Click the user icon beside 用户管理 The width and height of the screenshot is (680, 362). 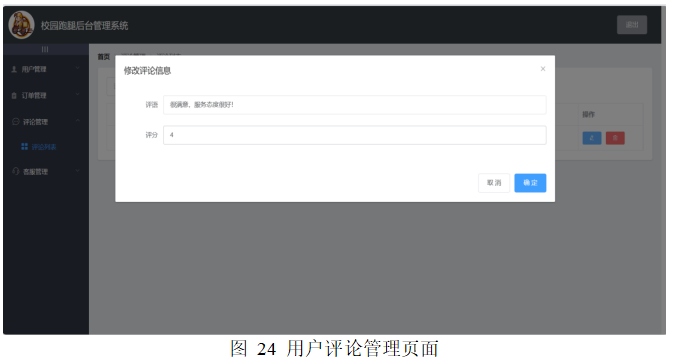(x=14, y=69)
